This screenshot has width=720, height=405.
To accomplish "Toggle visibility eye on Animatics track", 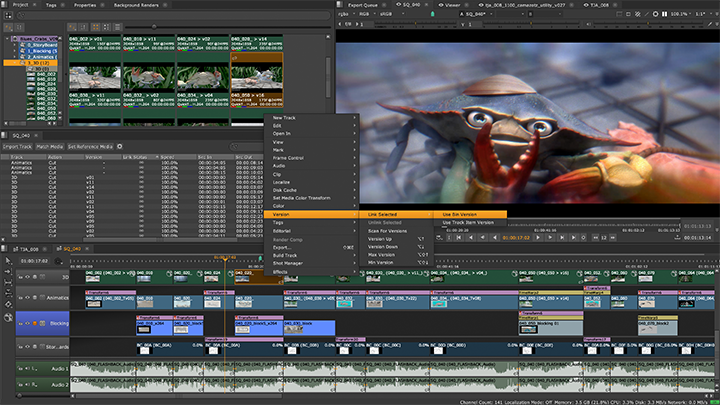I will (x=27, y=297).
